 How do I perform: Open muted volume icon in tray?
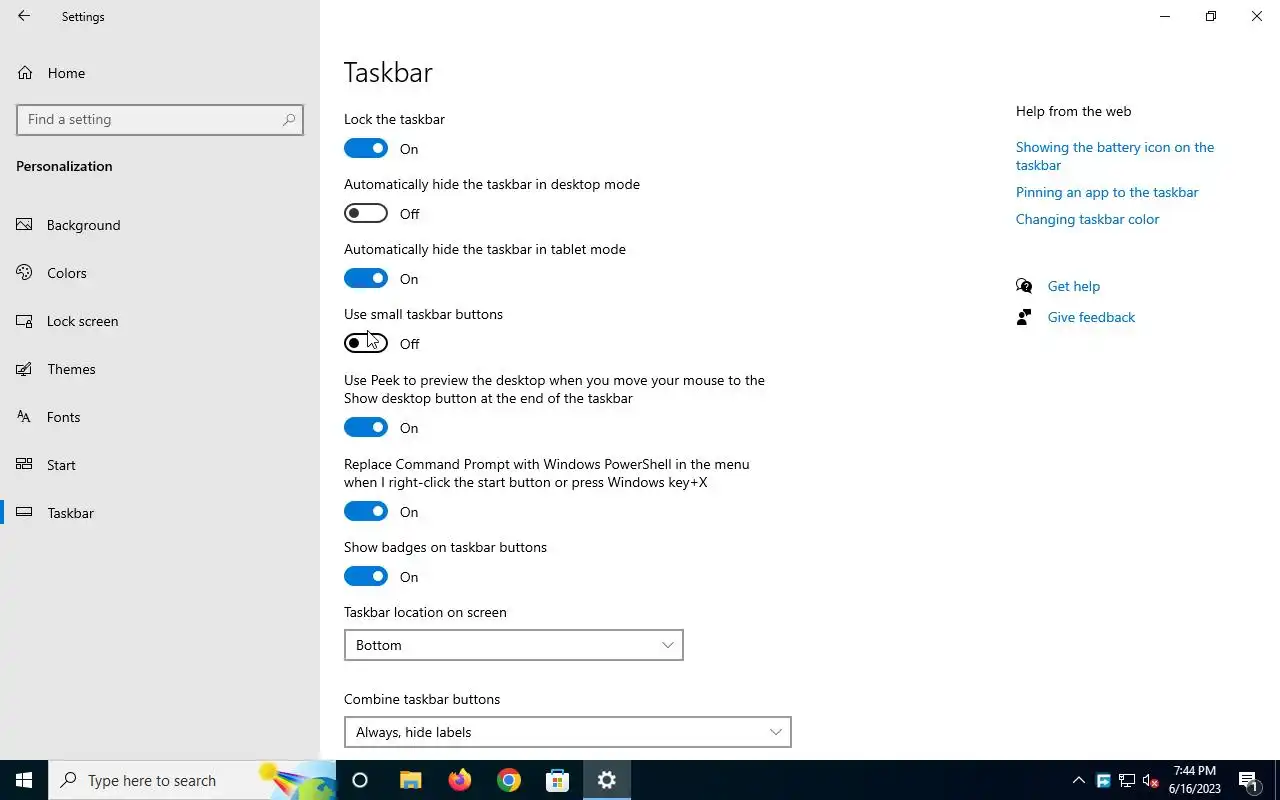[1151, 780]
